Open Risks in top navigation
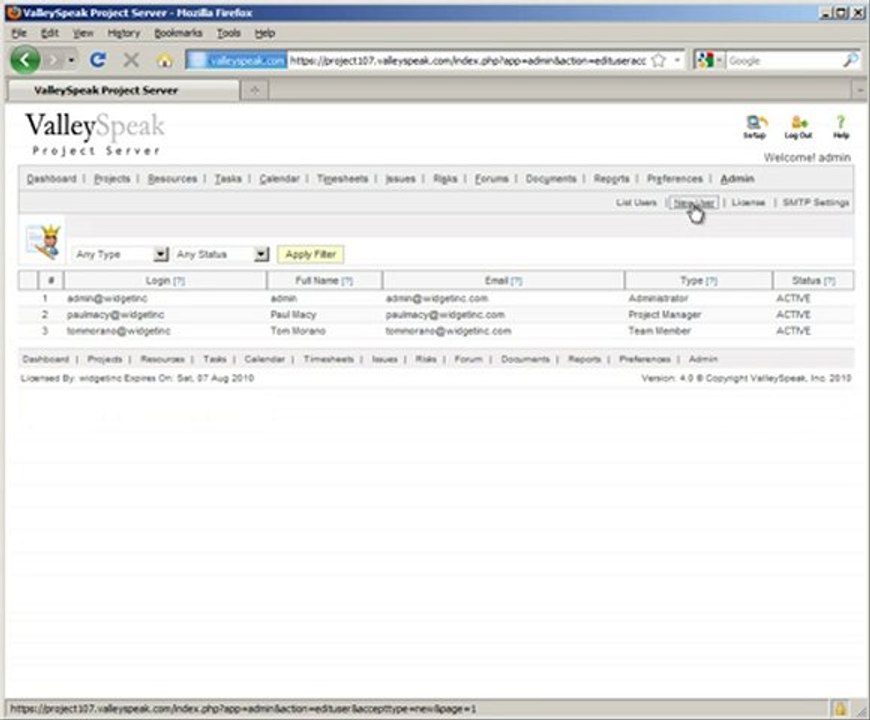 [445, 179]
